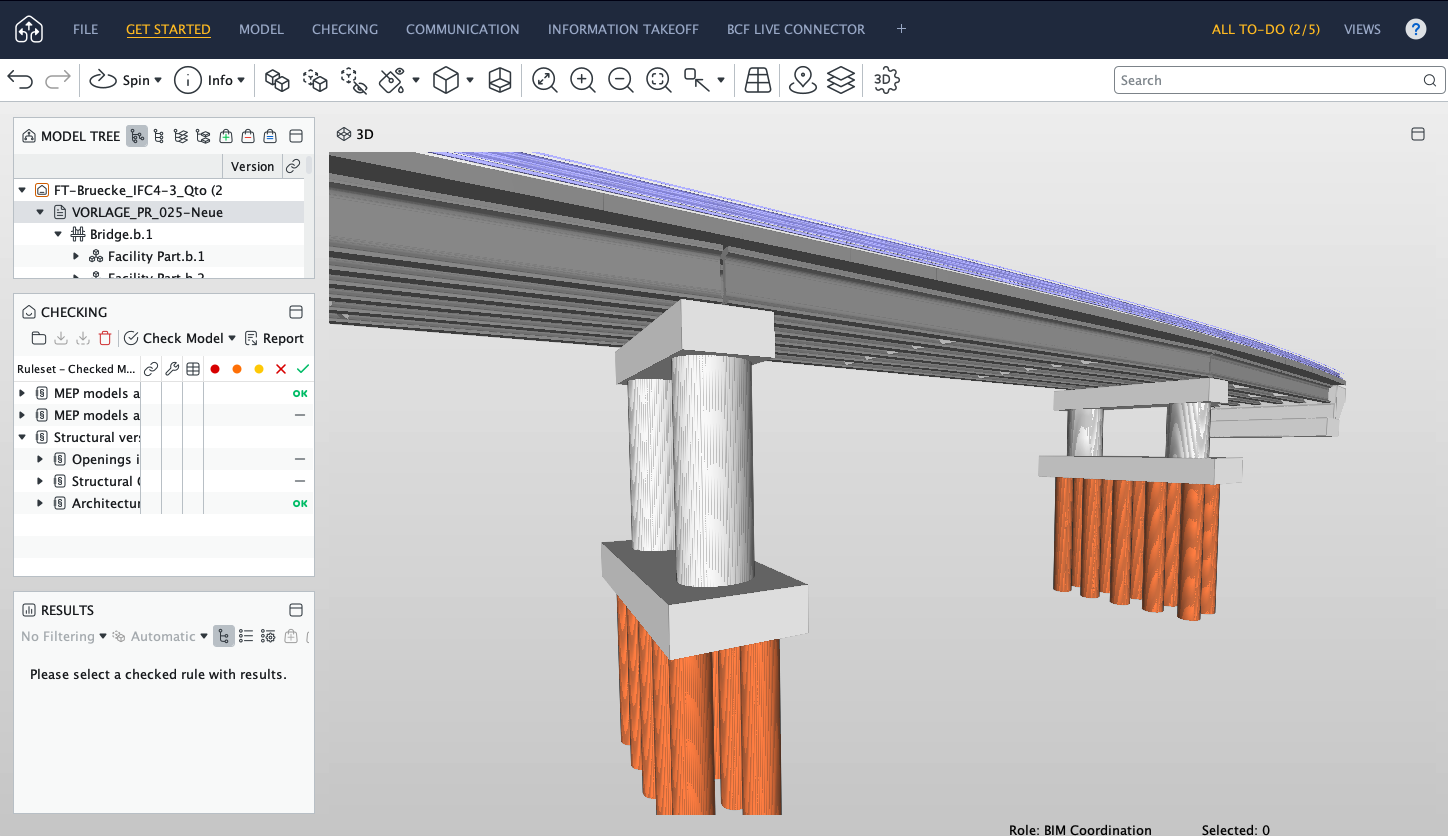1448x836 pixels.
Task: Open the view cube dropdown arrow
Action: [x=470, y=81]
